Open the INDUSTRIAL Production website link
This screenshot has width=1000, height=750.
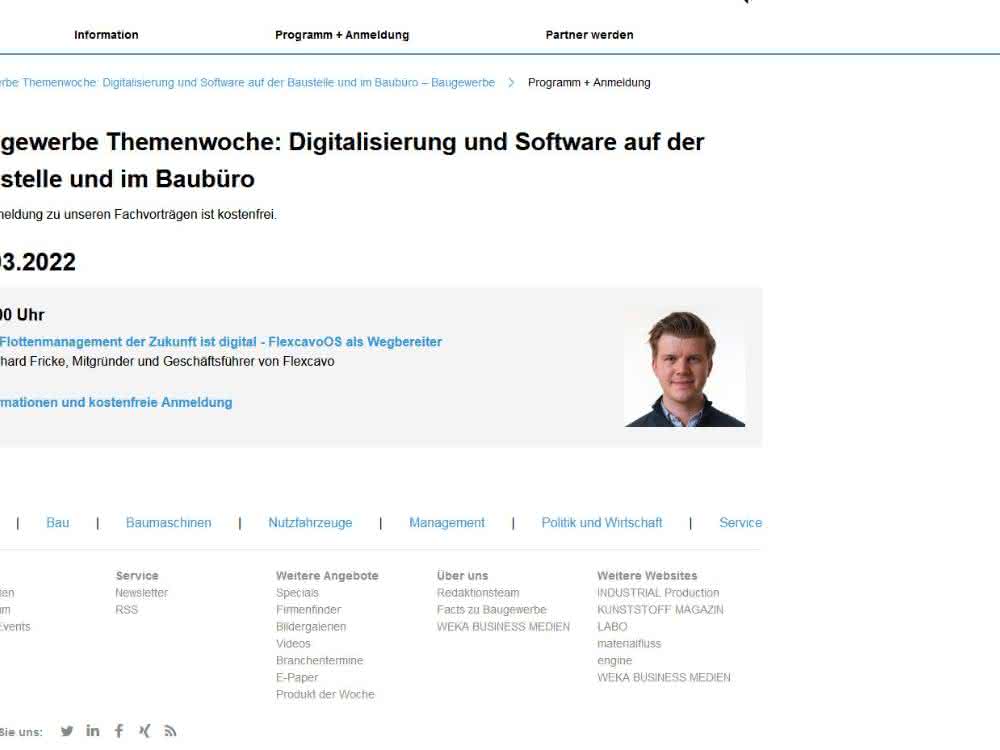(658, 593)
